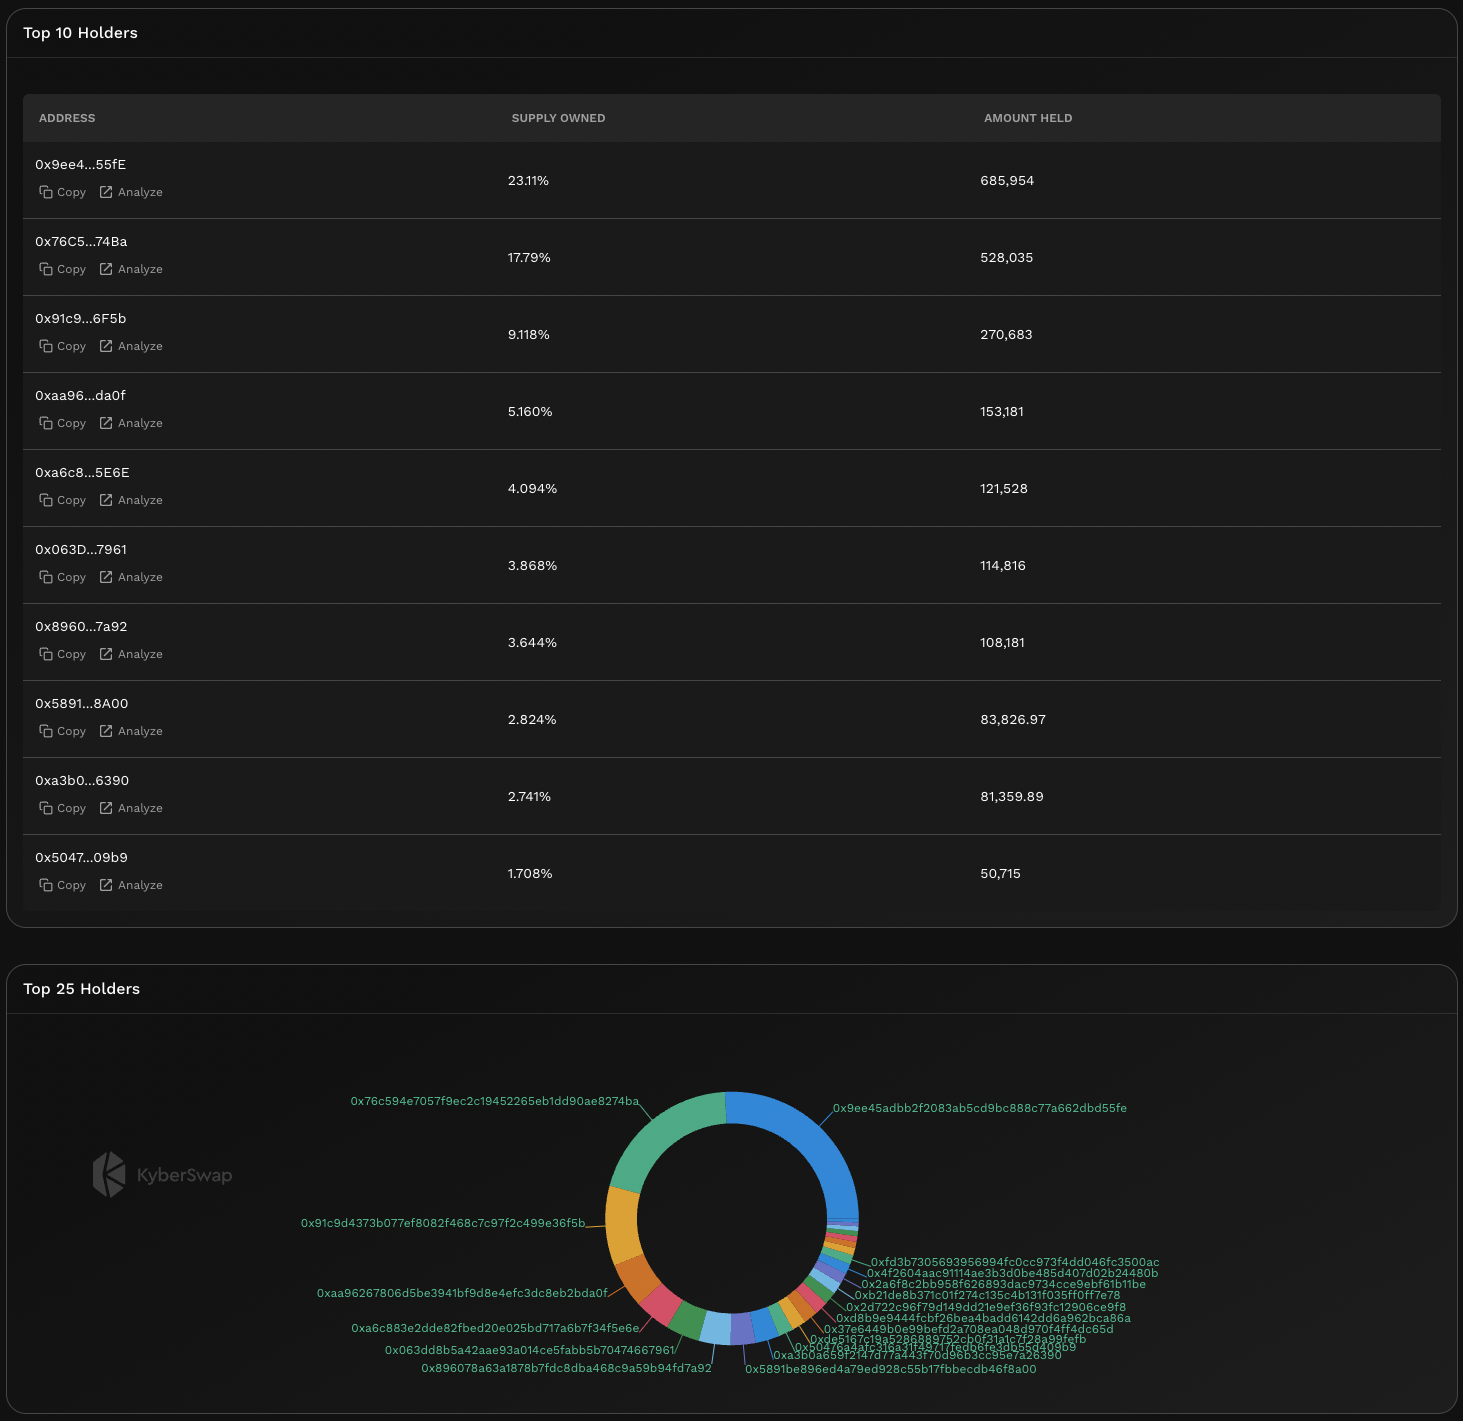Click the copy icon for address 0x91c9...6F5b
The height and width of the screenshot is (1421, 1463).
pos(46,346)
